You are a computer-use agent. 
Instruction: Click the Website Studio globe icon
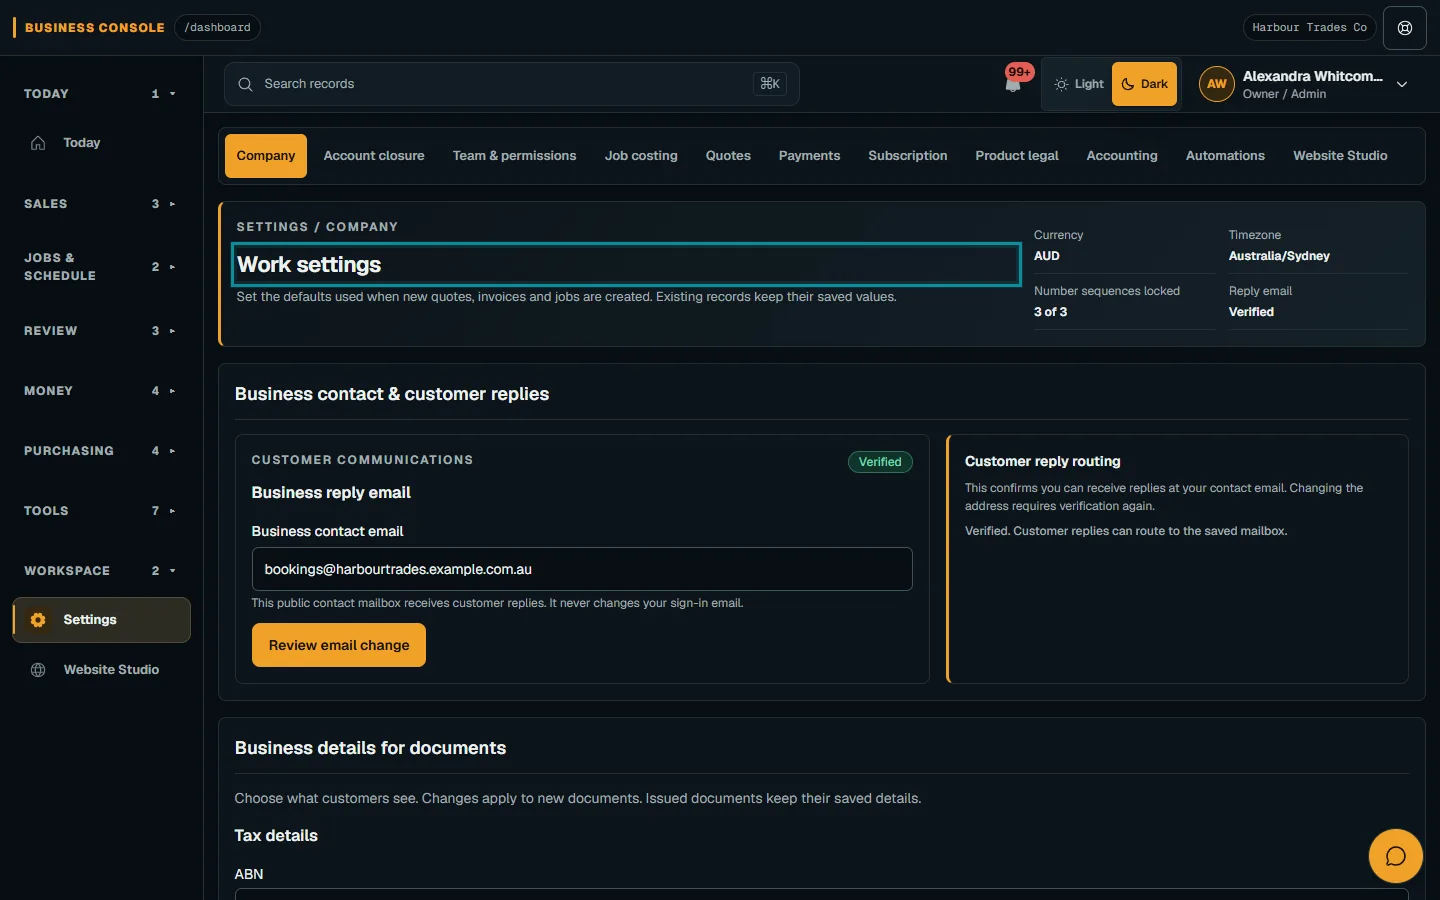(38, 670)
